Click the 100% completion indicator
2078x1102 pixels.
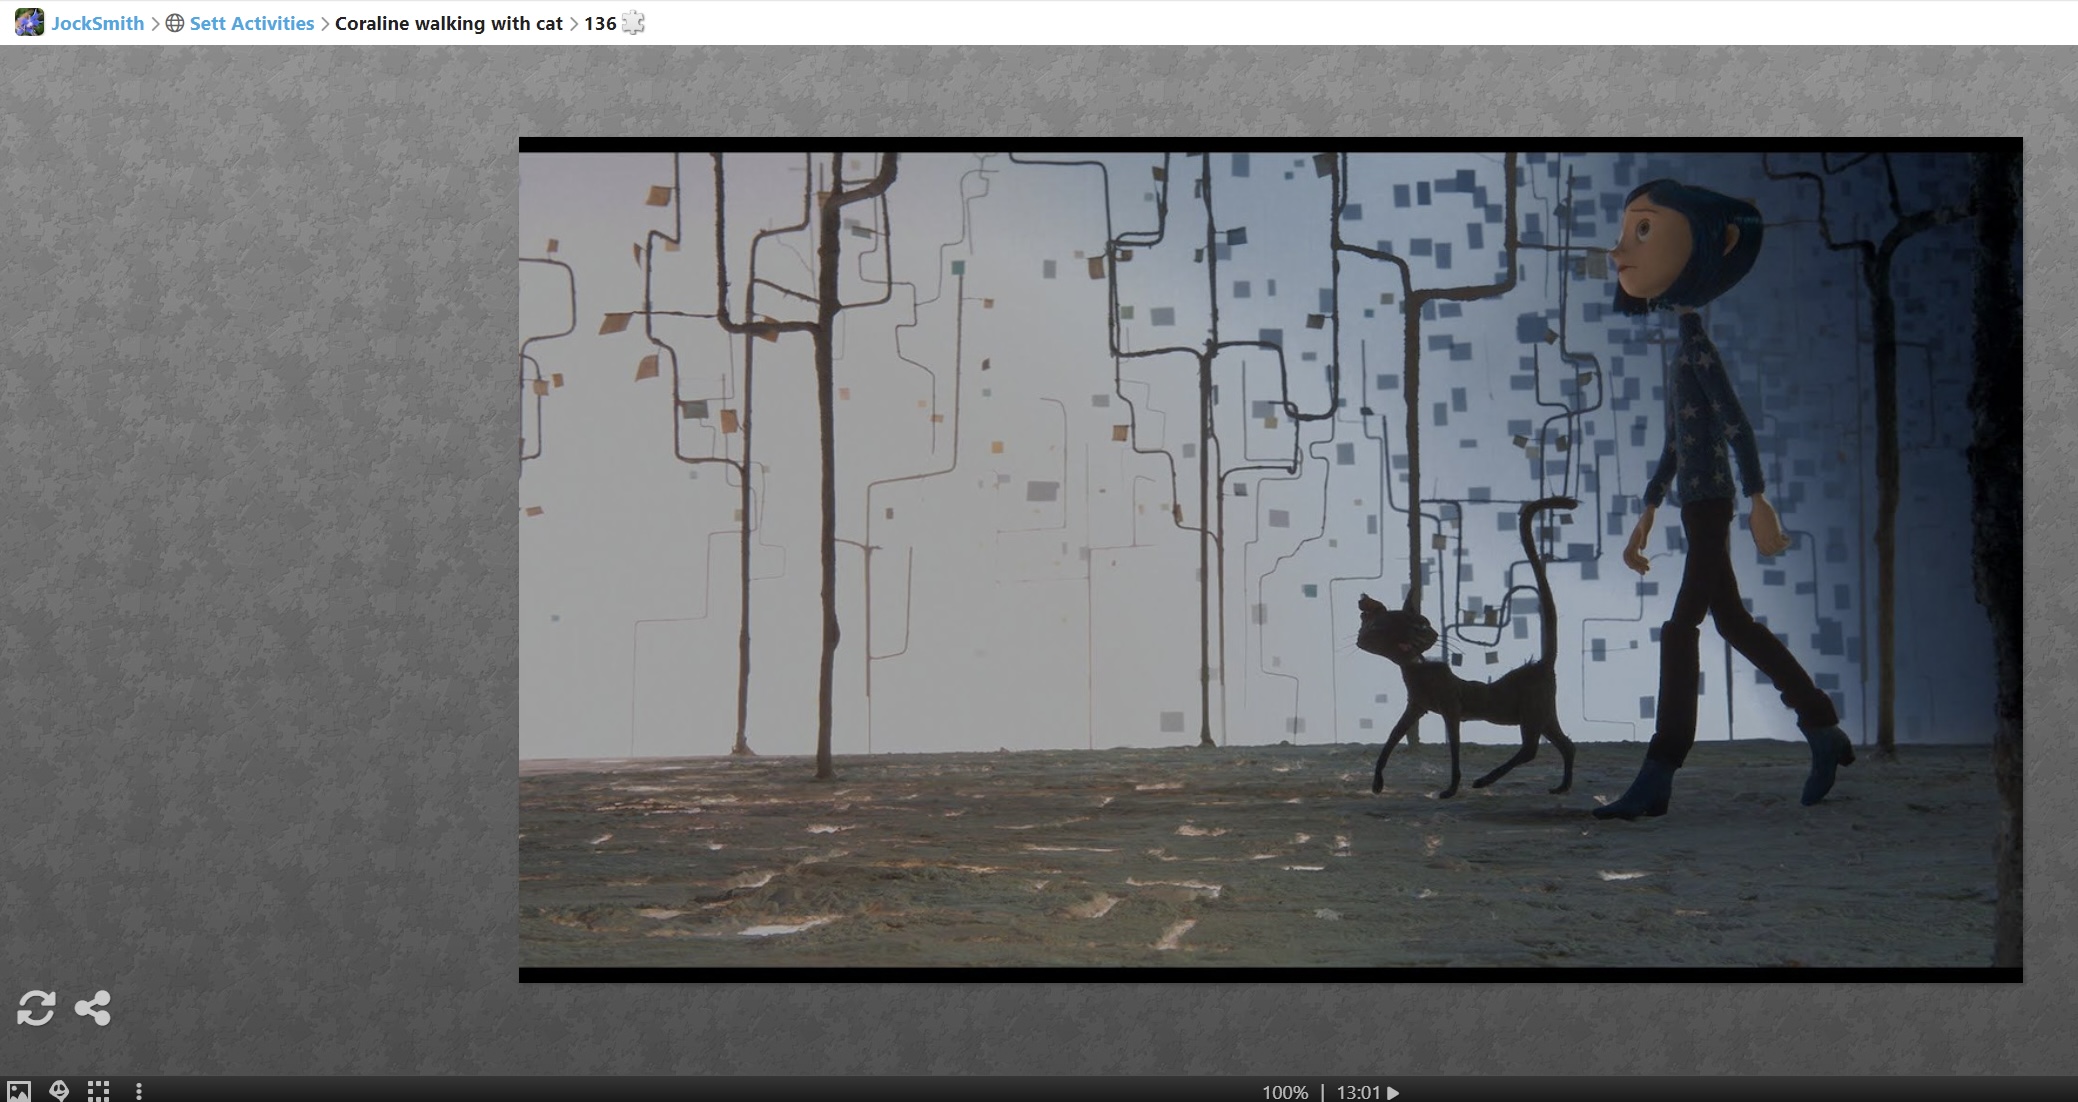(x=1285, y=1092)
